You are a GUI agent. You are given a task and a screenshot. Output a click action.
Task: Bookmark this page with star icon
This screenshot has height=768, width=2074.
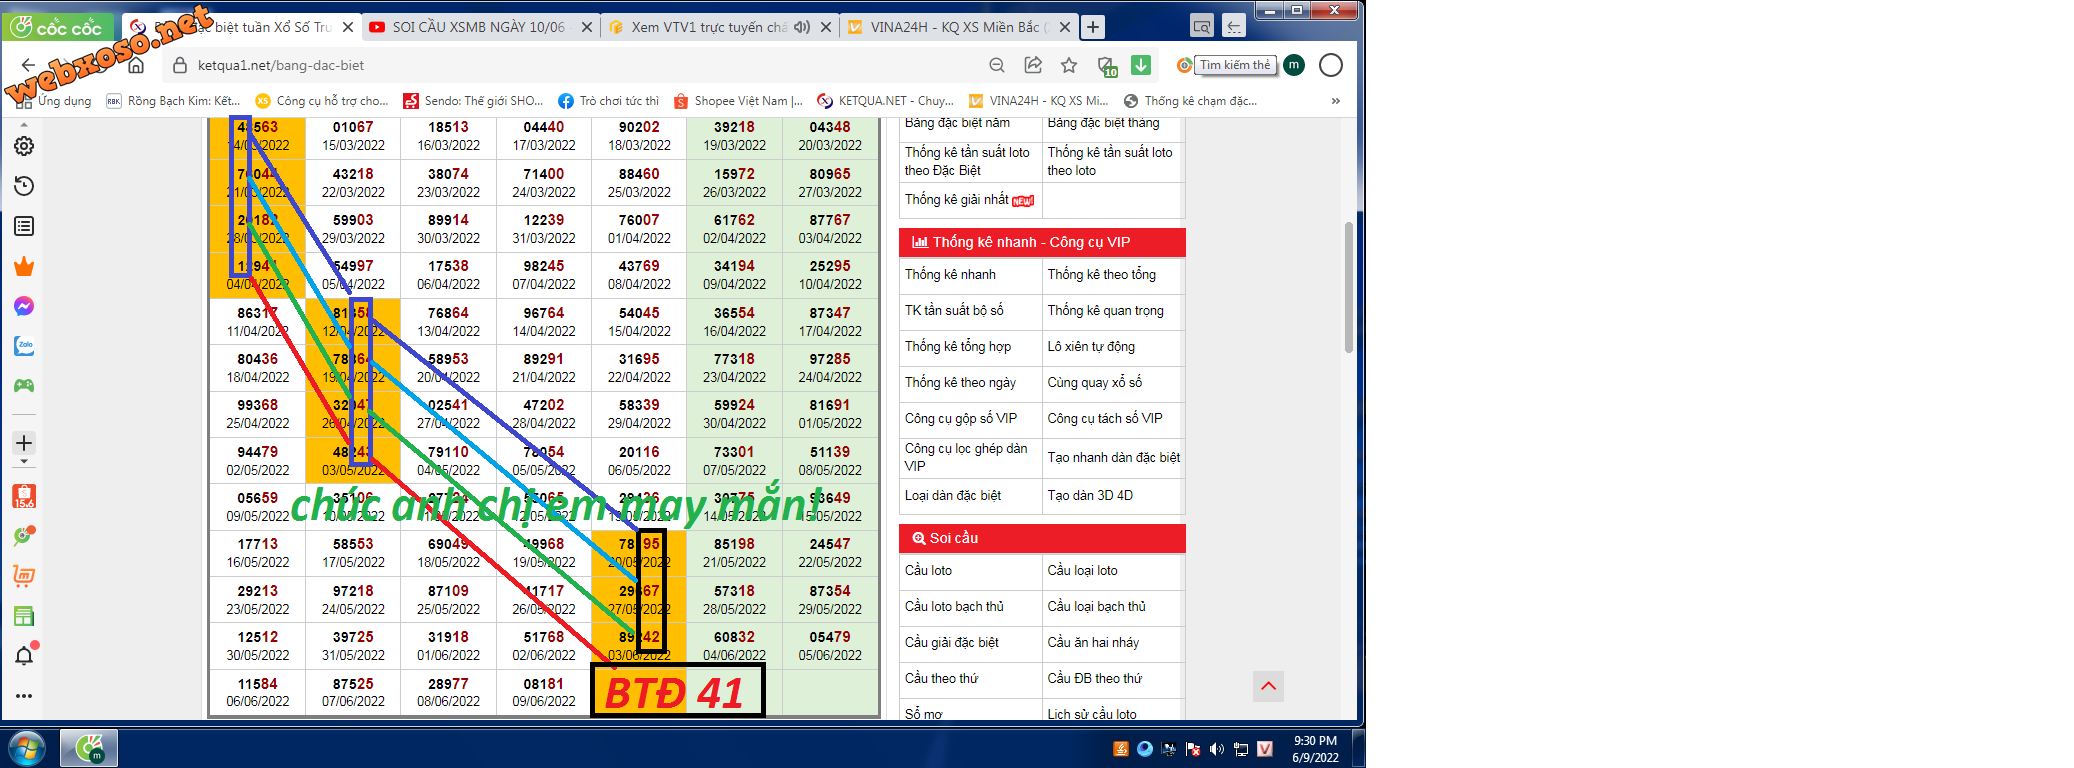coord(1069,65)
